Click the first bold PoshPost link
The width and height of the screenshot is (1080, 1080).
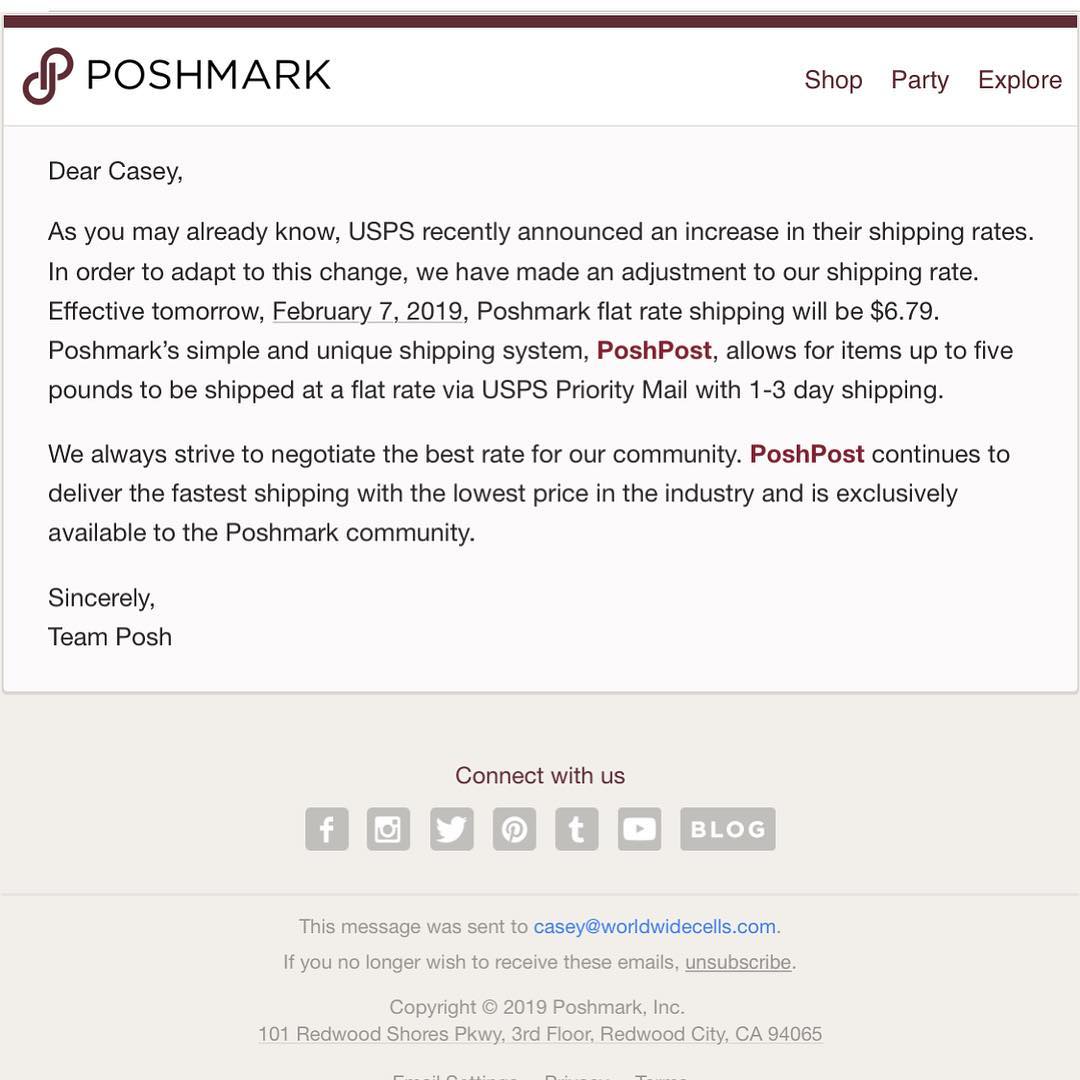pyautogui.click(x=654, y=351)
